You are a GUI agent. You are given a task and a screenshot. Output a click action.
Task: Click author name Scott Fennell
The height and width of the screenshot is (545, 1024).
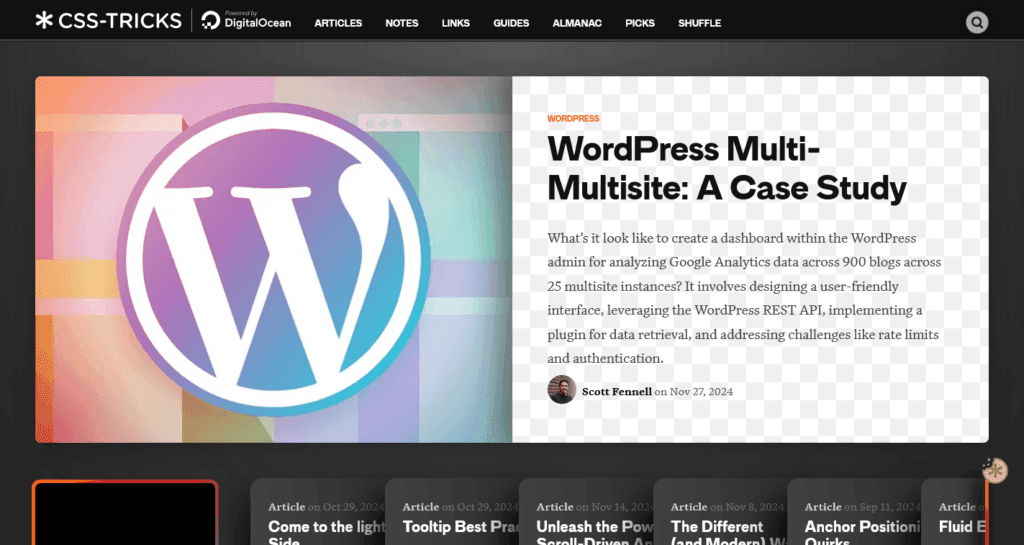coord(617,392)
